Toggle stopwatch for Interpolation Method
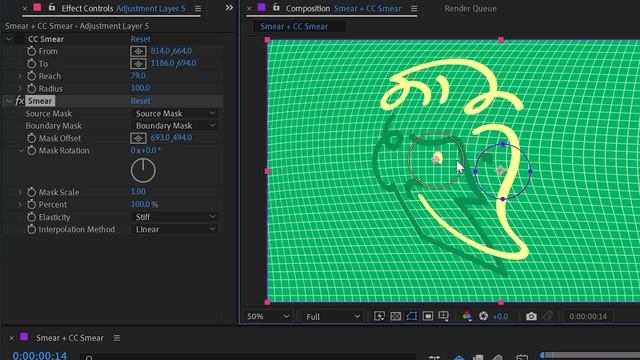 [31, 229]
